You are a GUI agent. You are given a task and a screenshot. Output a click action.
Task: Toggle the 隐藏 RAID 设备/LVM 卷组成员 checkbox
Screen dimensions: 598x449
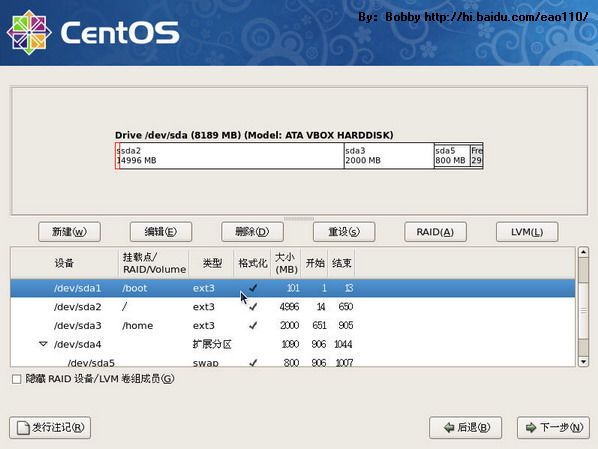coord(16,379)
